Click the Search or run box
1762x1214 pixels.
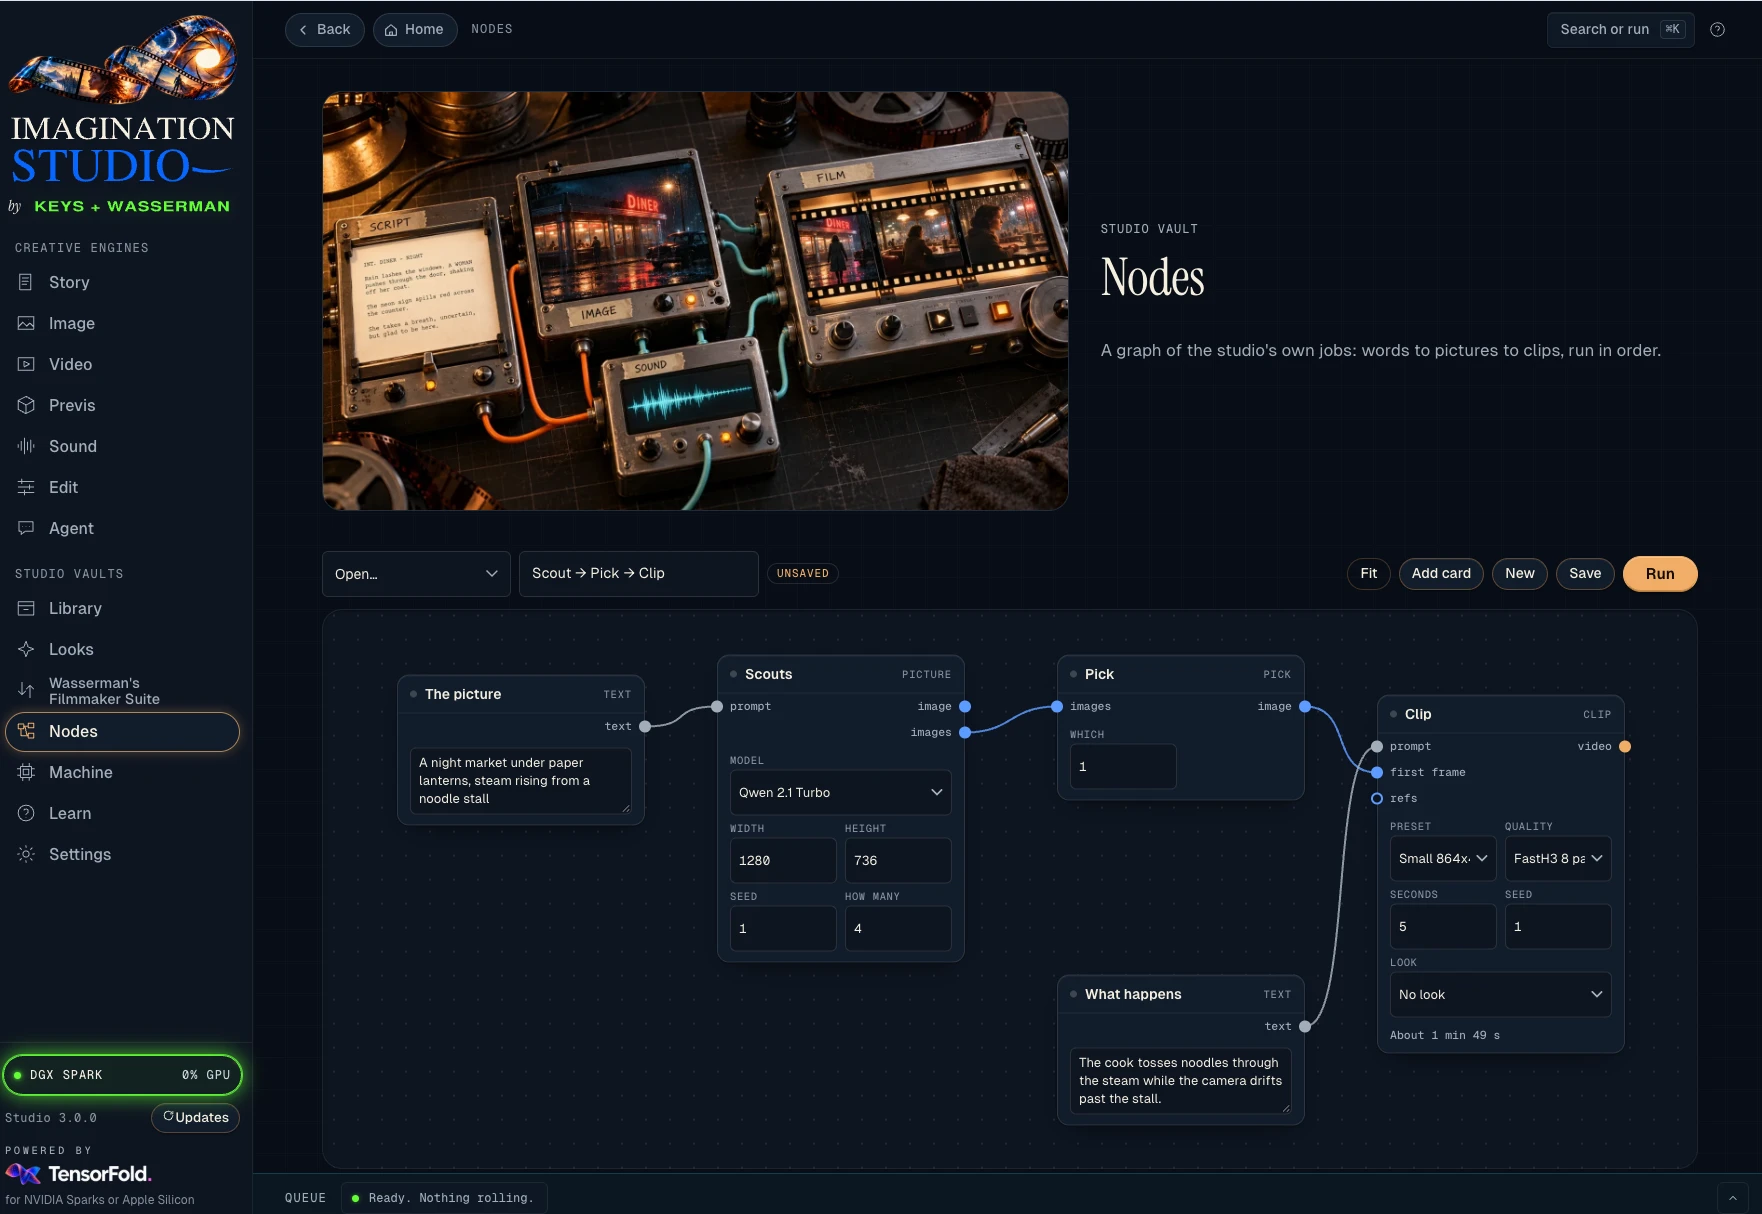click(1620, 30)
